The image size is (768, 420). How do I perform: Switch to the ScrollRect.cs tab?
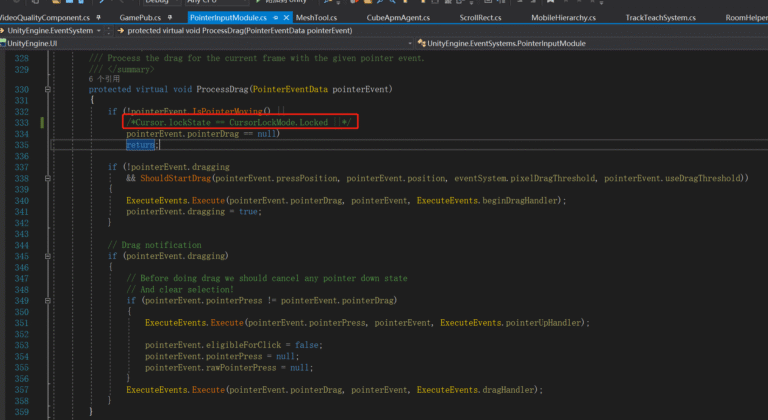pos(480,18)
